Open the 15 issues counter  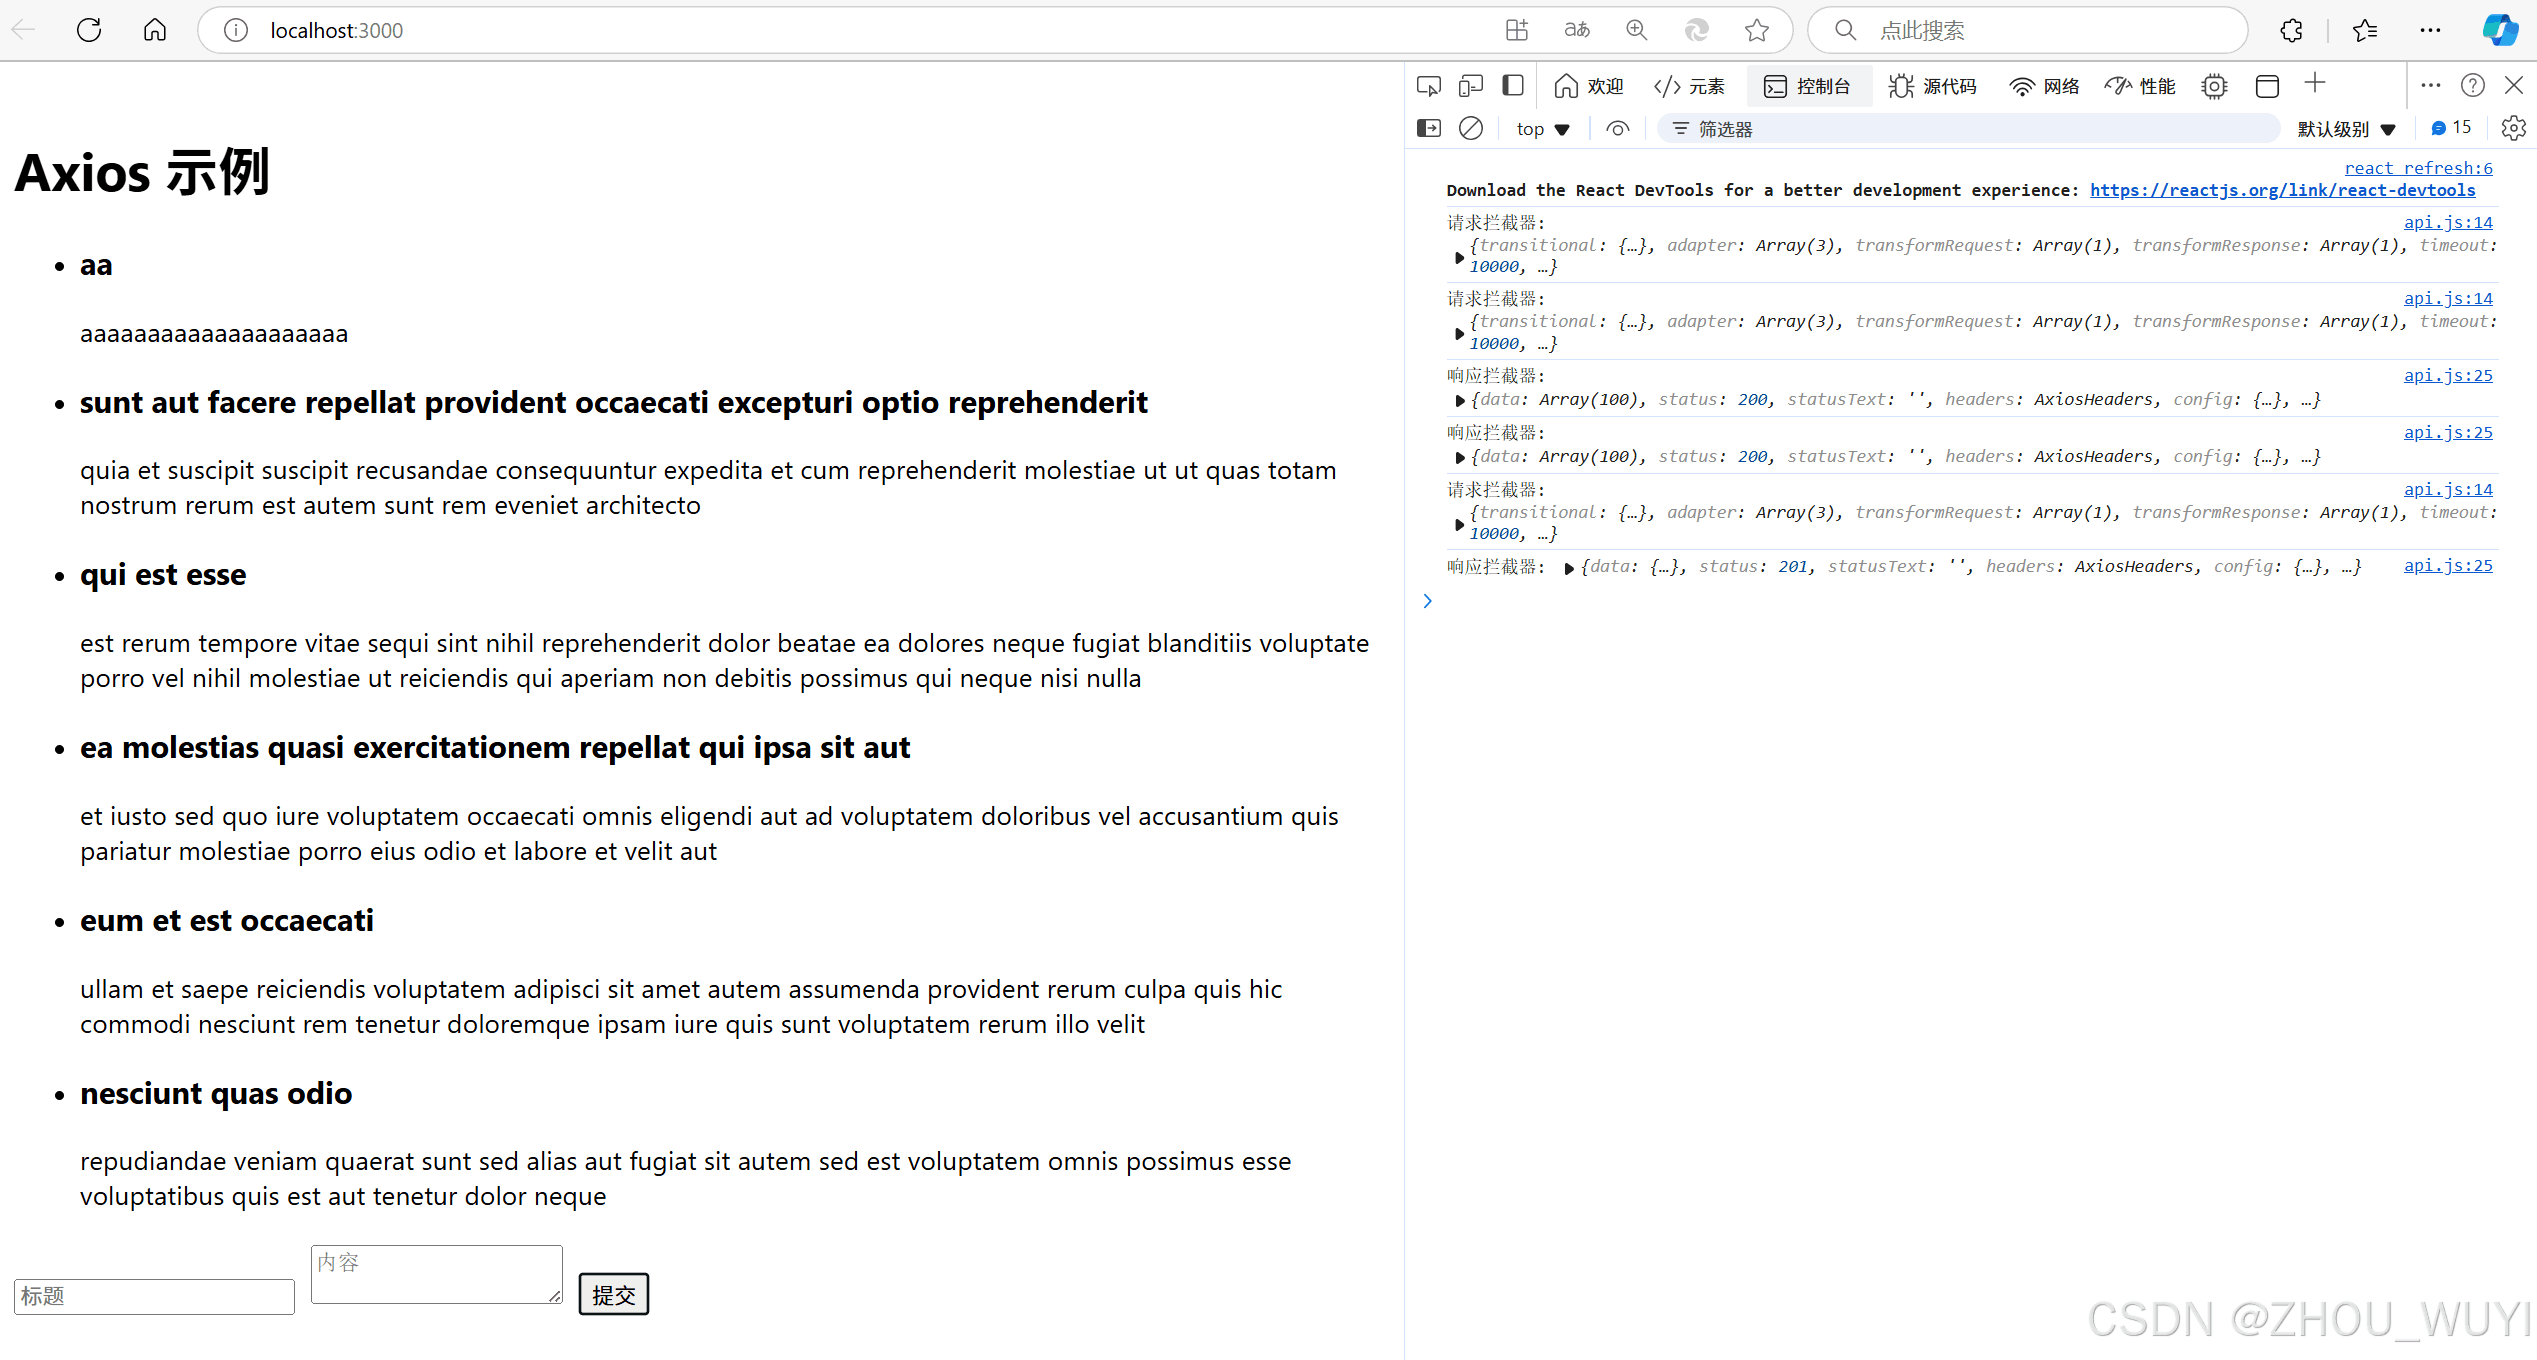pyautogui.click(x=2451, y=128)
